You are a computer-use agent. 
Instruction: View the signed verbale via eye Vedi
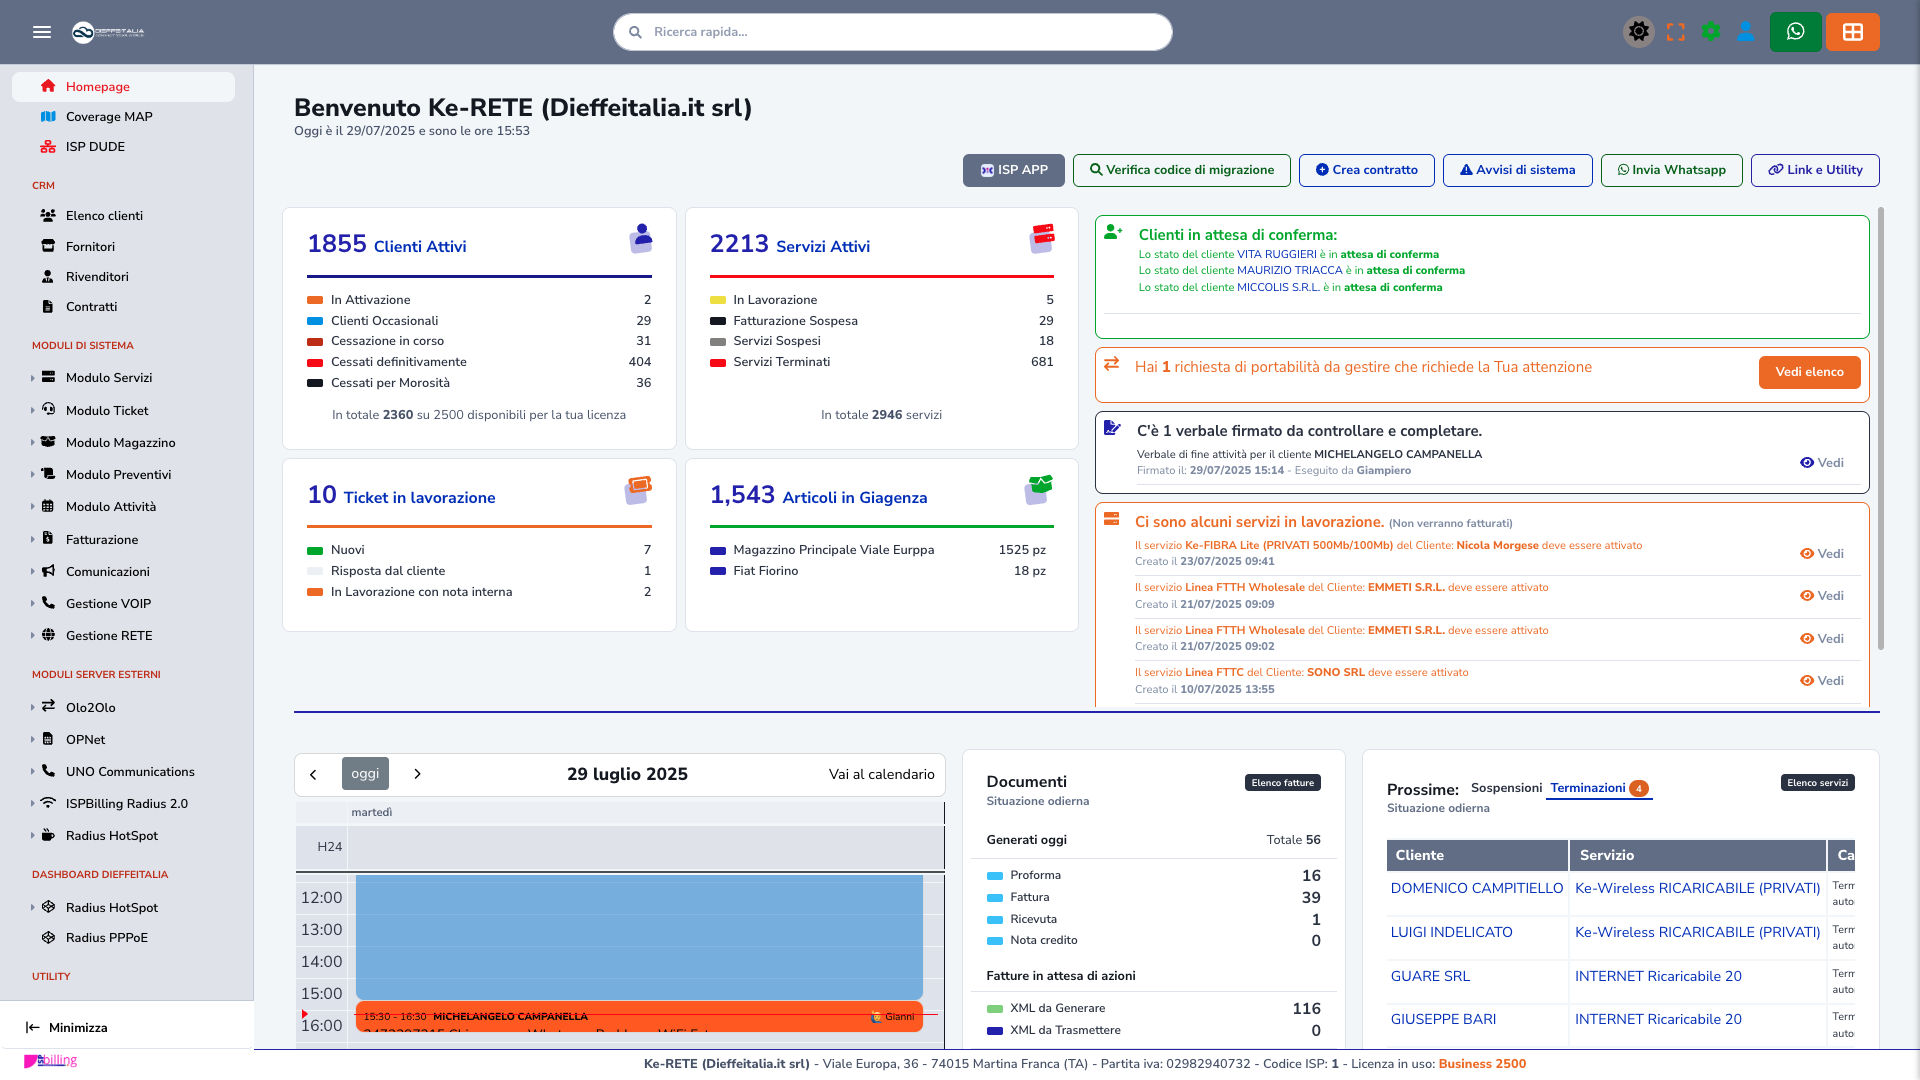pyautogui.click(x=1821, y=463)
